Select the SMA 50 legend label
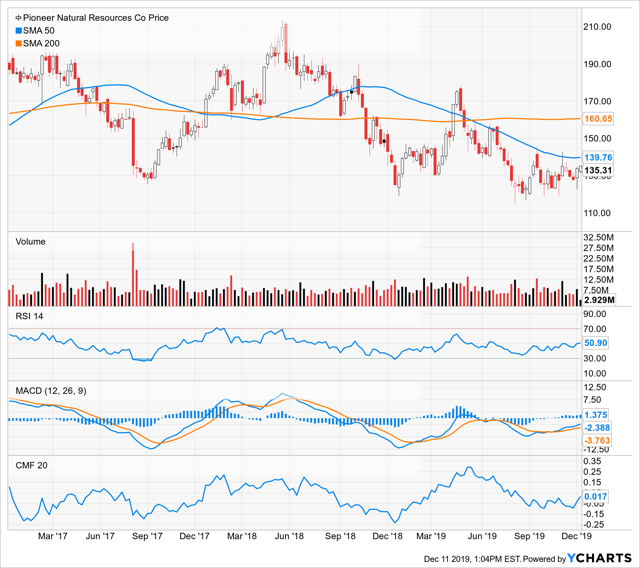The image size is (640, 568). (x=39, y=31)
